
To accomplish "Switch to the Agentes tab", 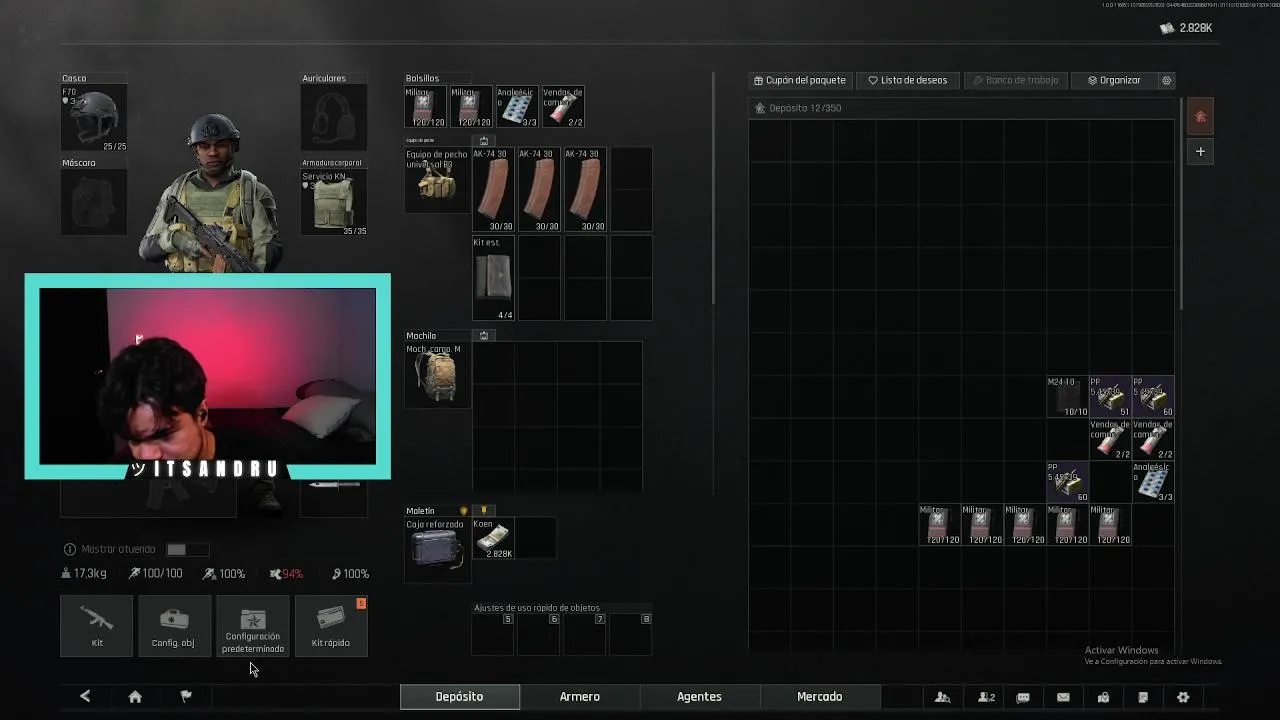I will [x=699, y=697].
